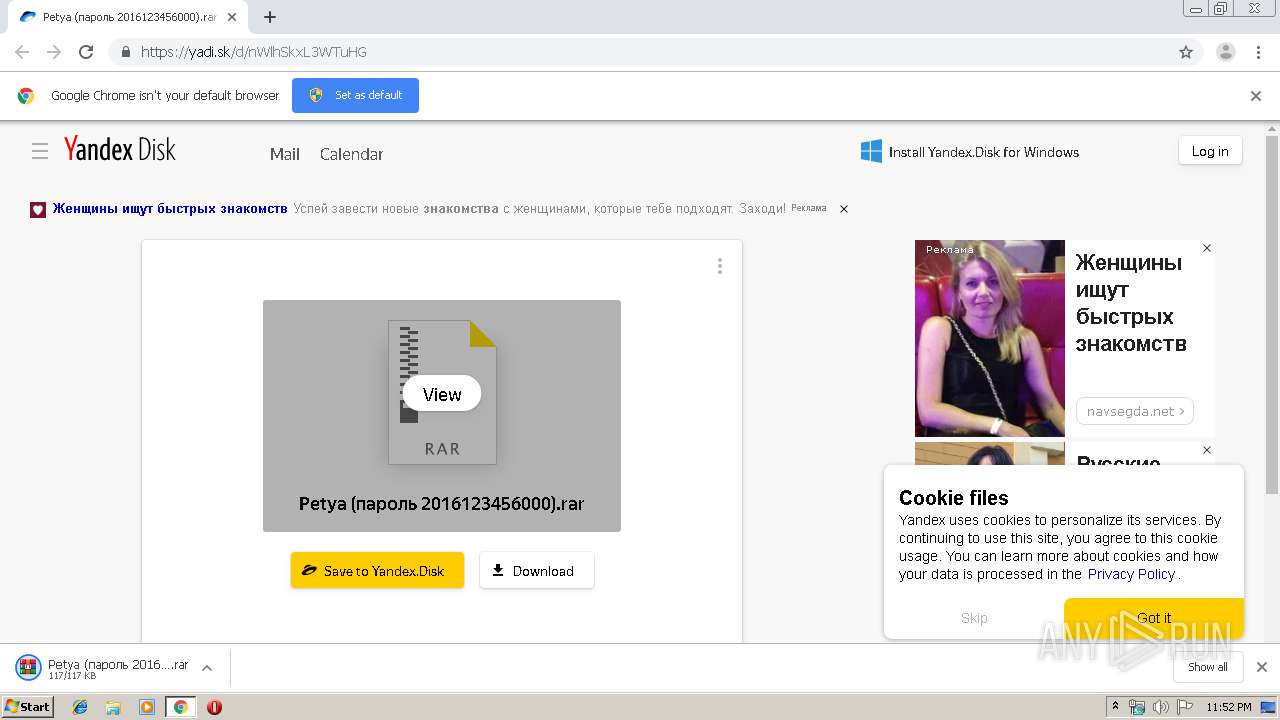The height and width of the screenshot is (720, 1280).
Task: Reload the page with the refresh icon
Action: point(86,52)
